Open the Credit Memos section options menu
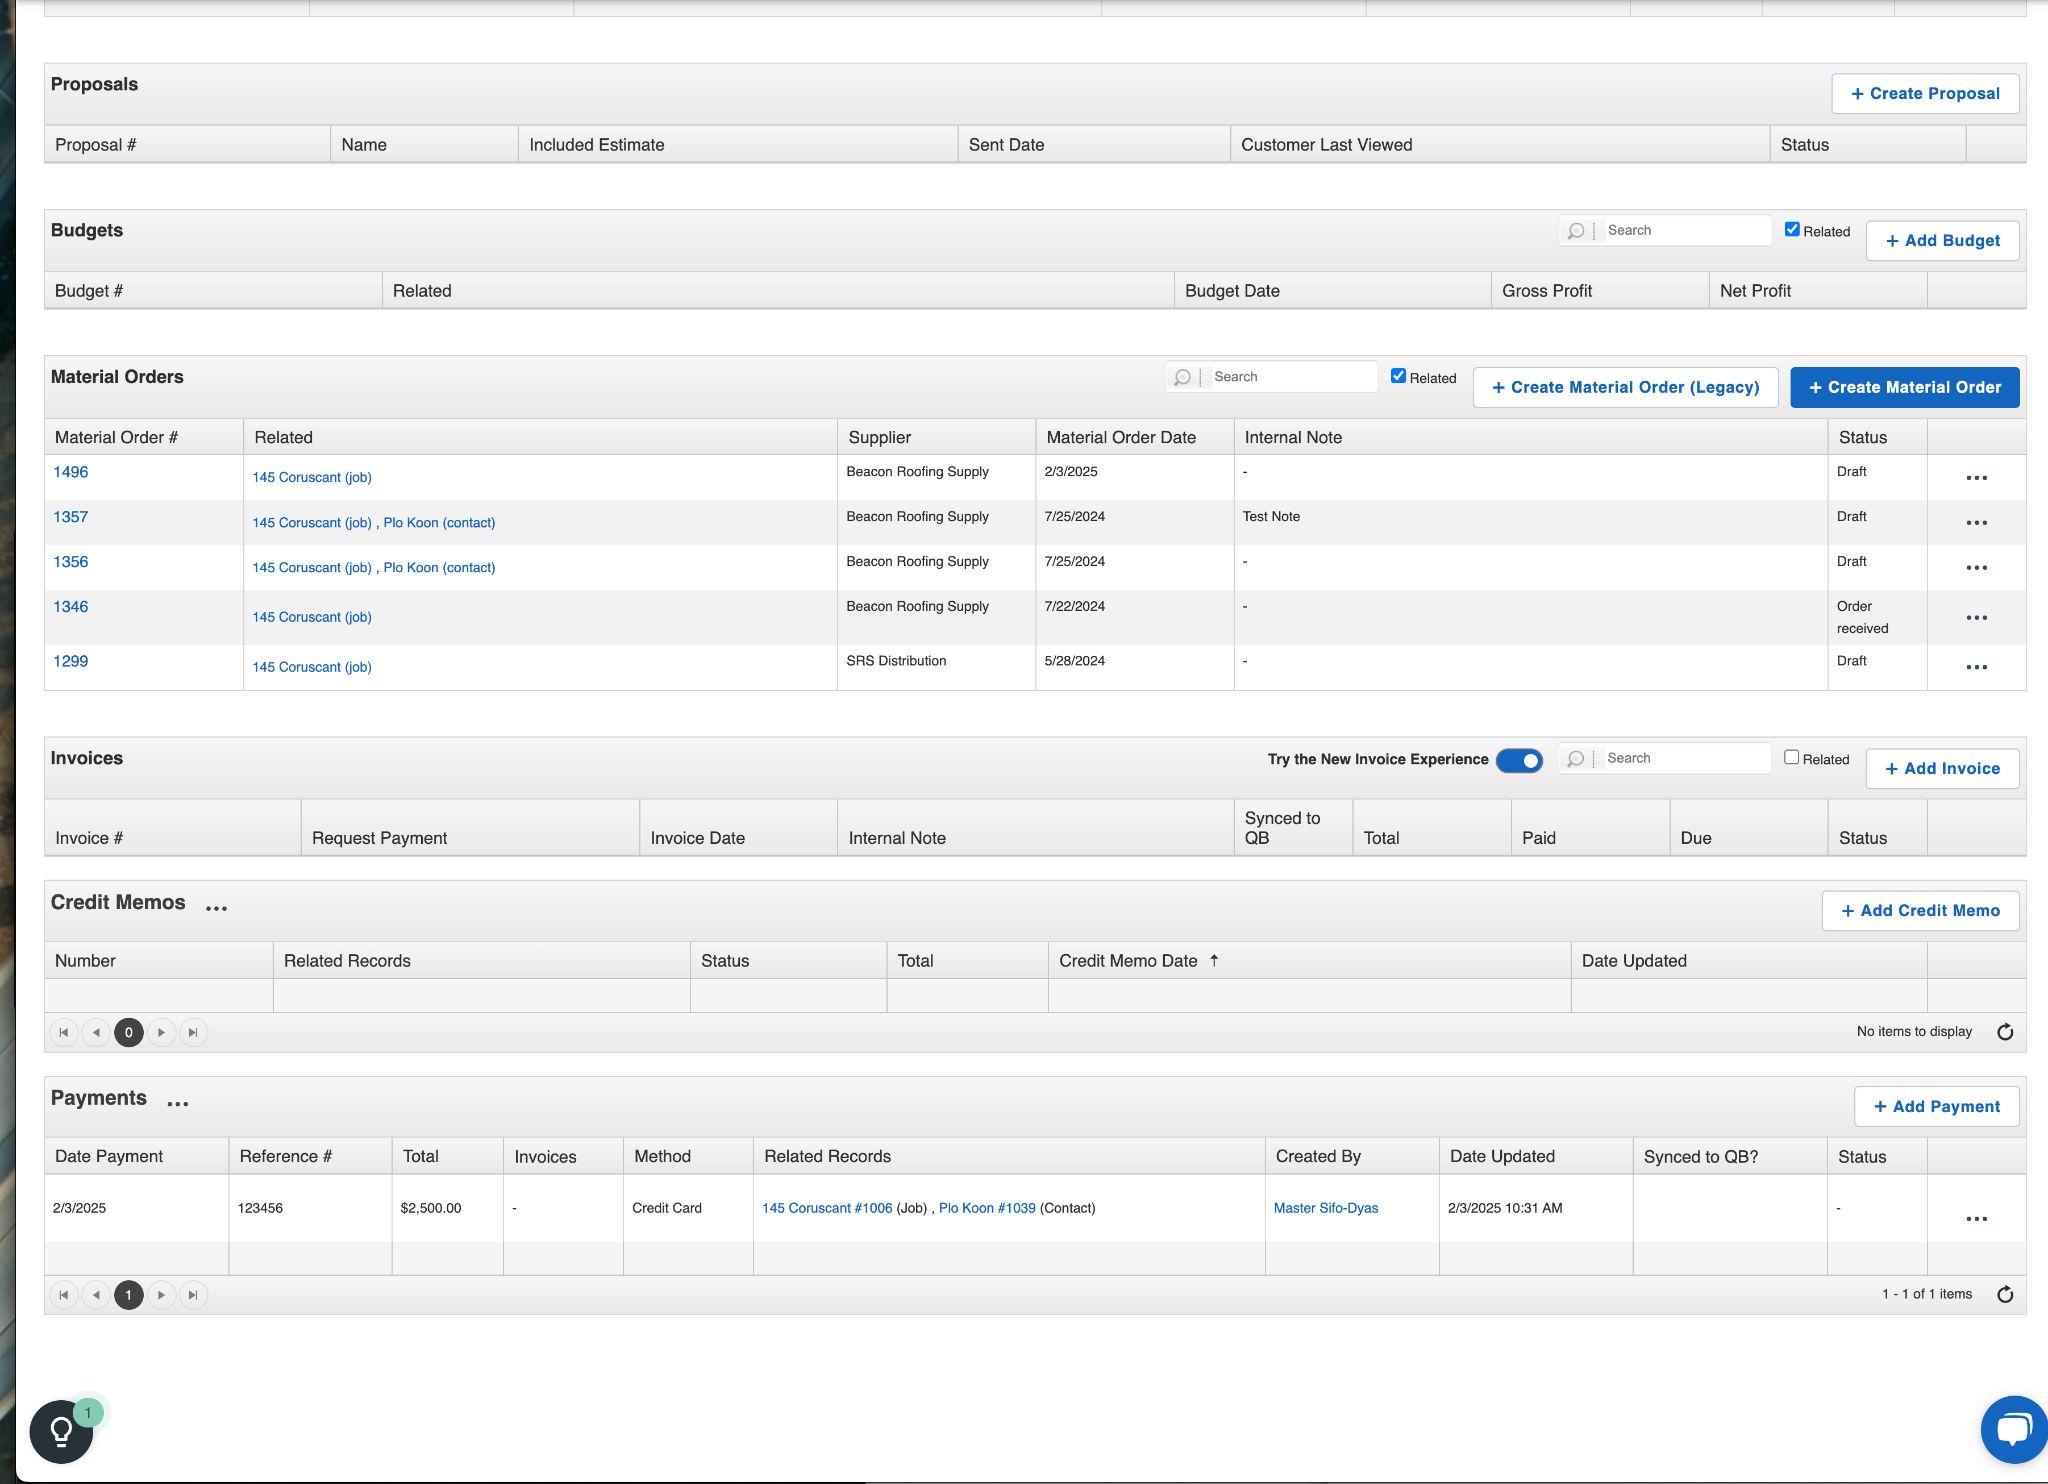 216,908
